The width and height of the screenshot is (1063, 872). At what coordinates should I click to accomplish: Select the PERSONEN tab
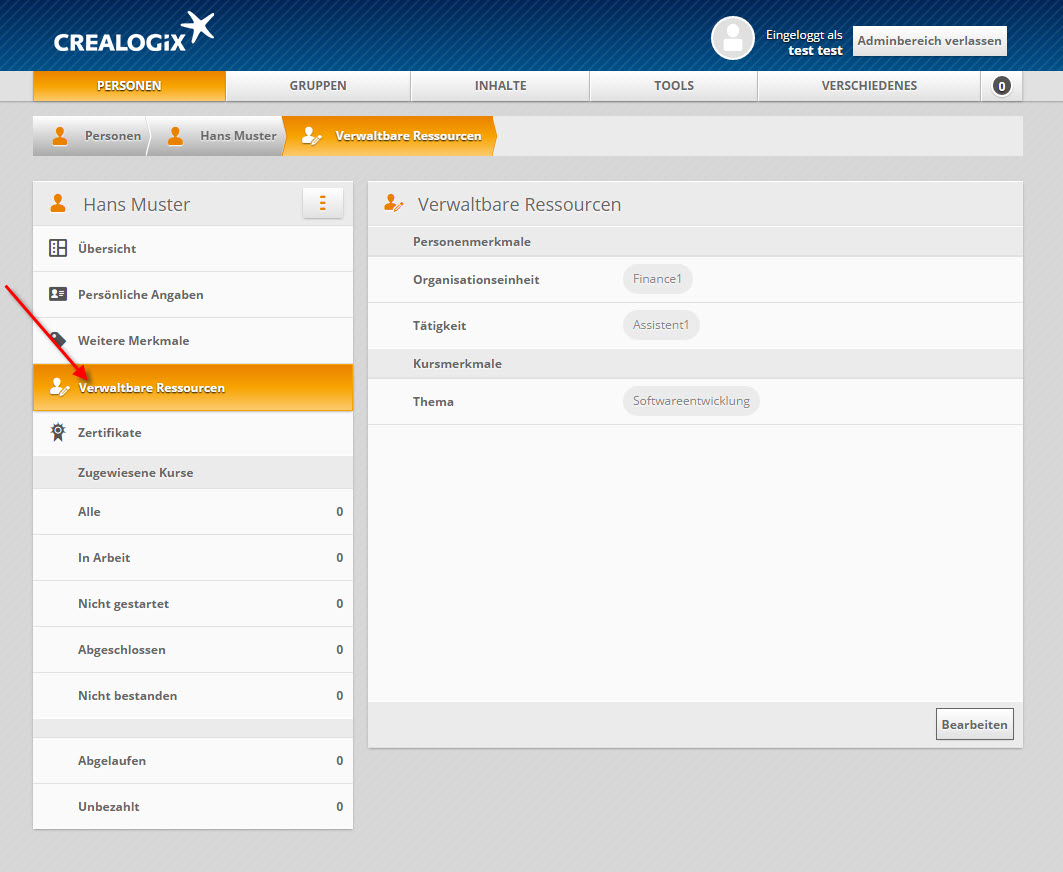click(x=129, y=86)
